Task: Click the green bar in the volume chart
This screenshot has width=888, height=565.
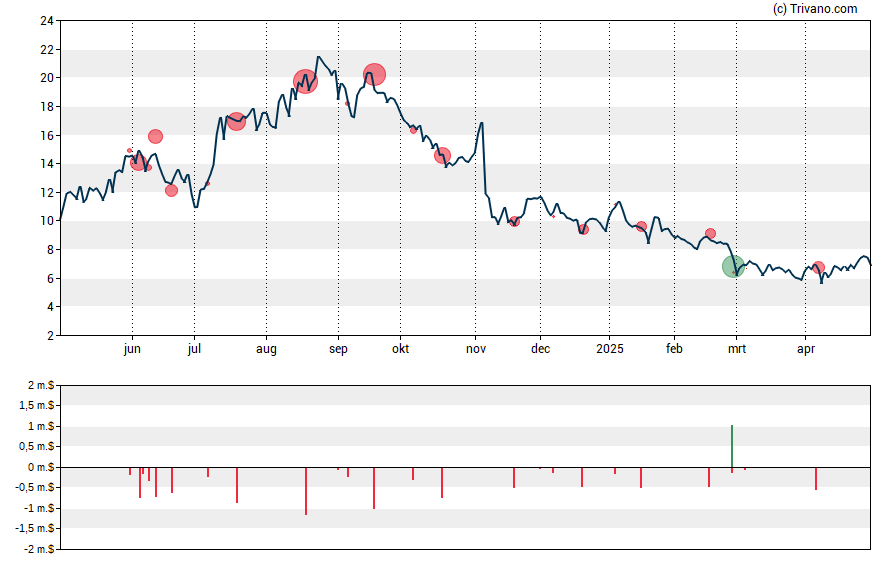Action: tap(732, 446)
